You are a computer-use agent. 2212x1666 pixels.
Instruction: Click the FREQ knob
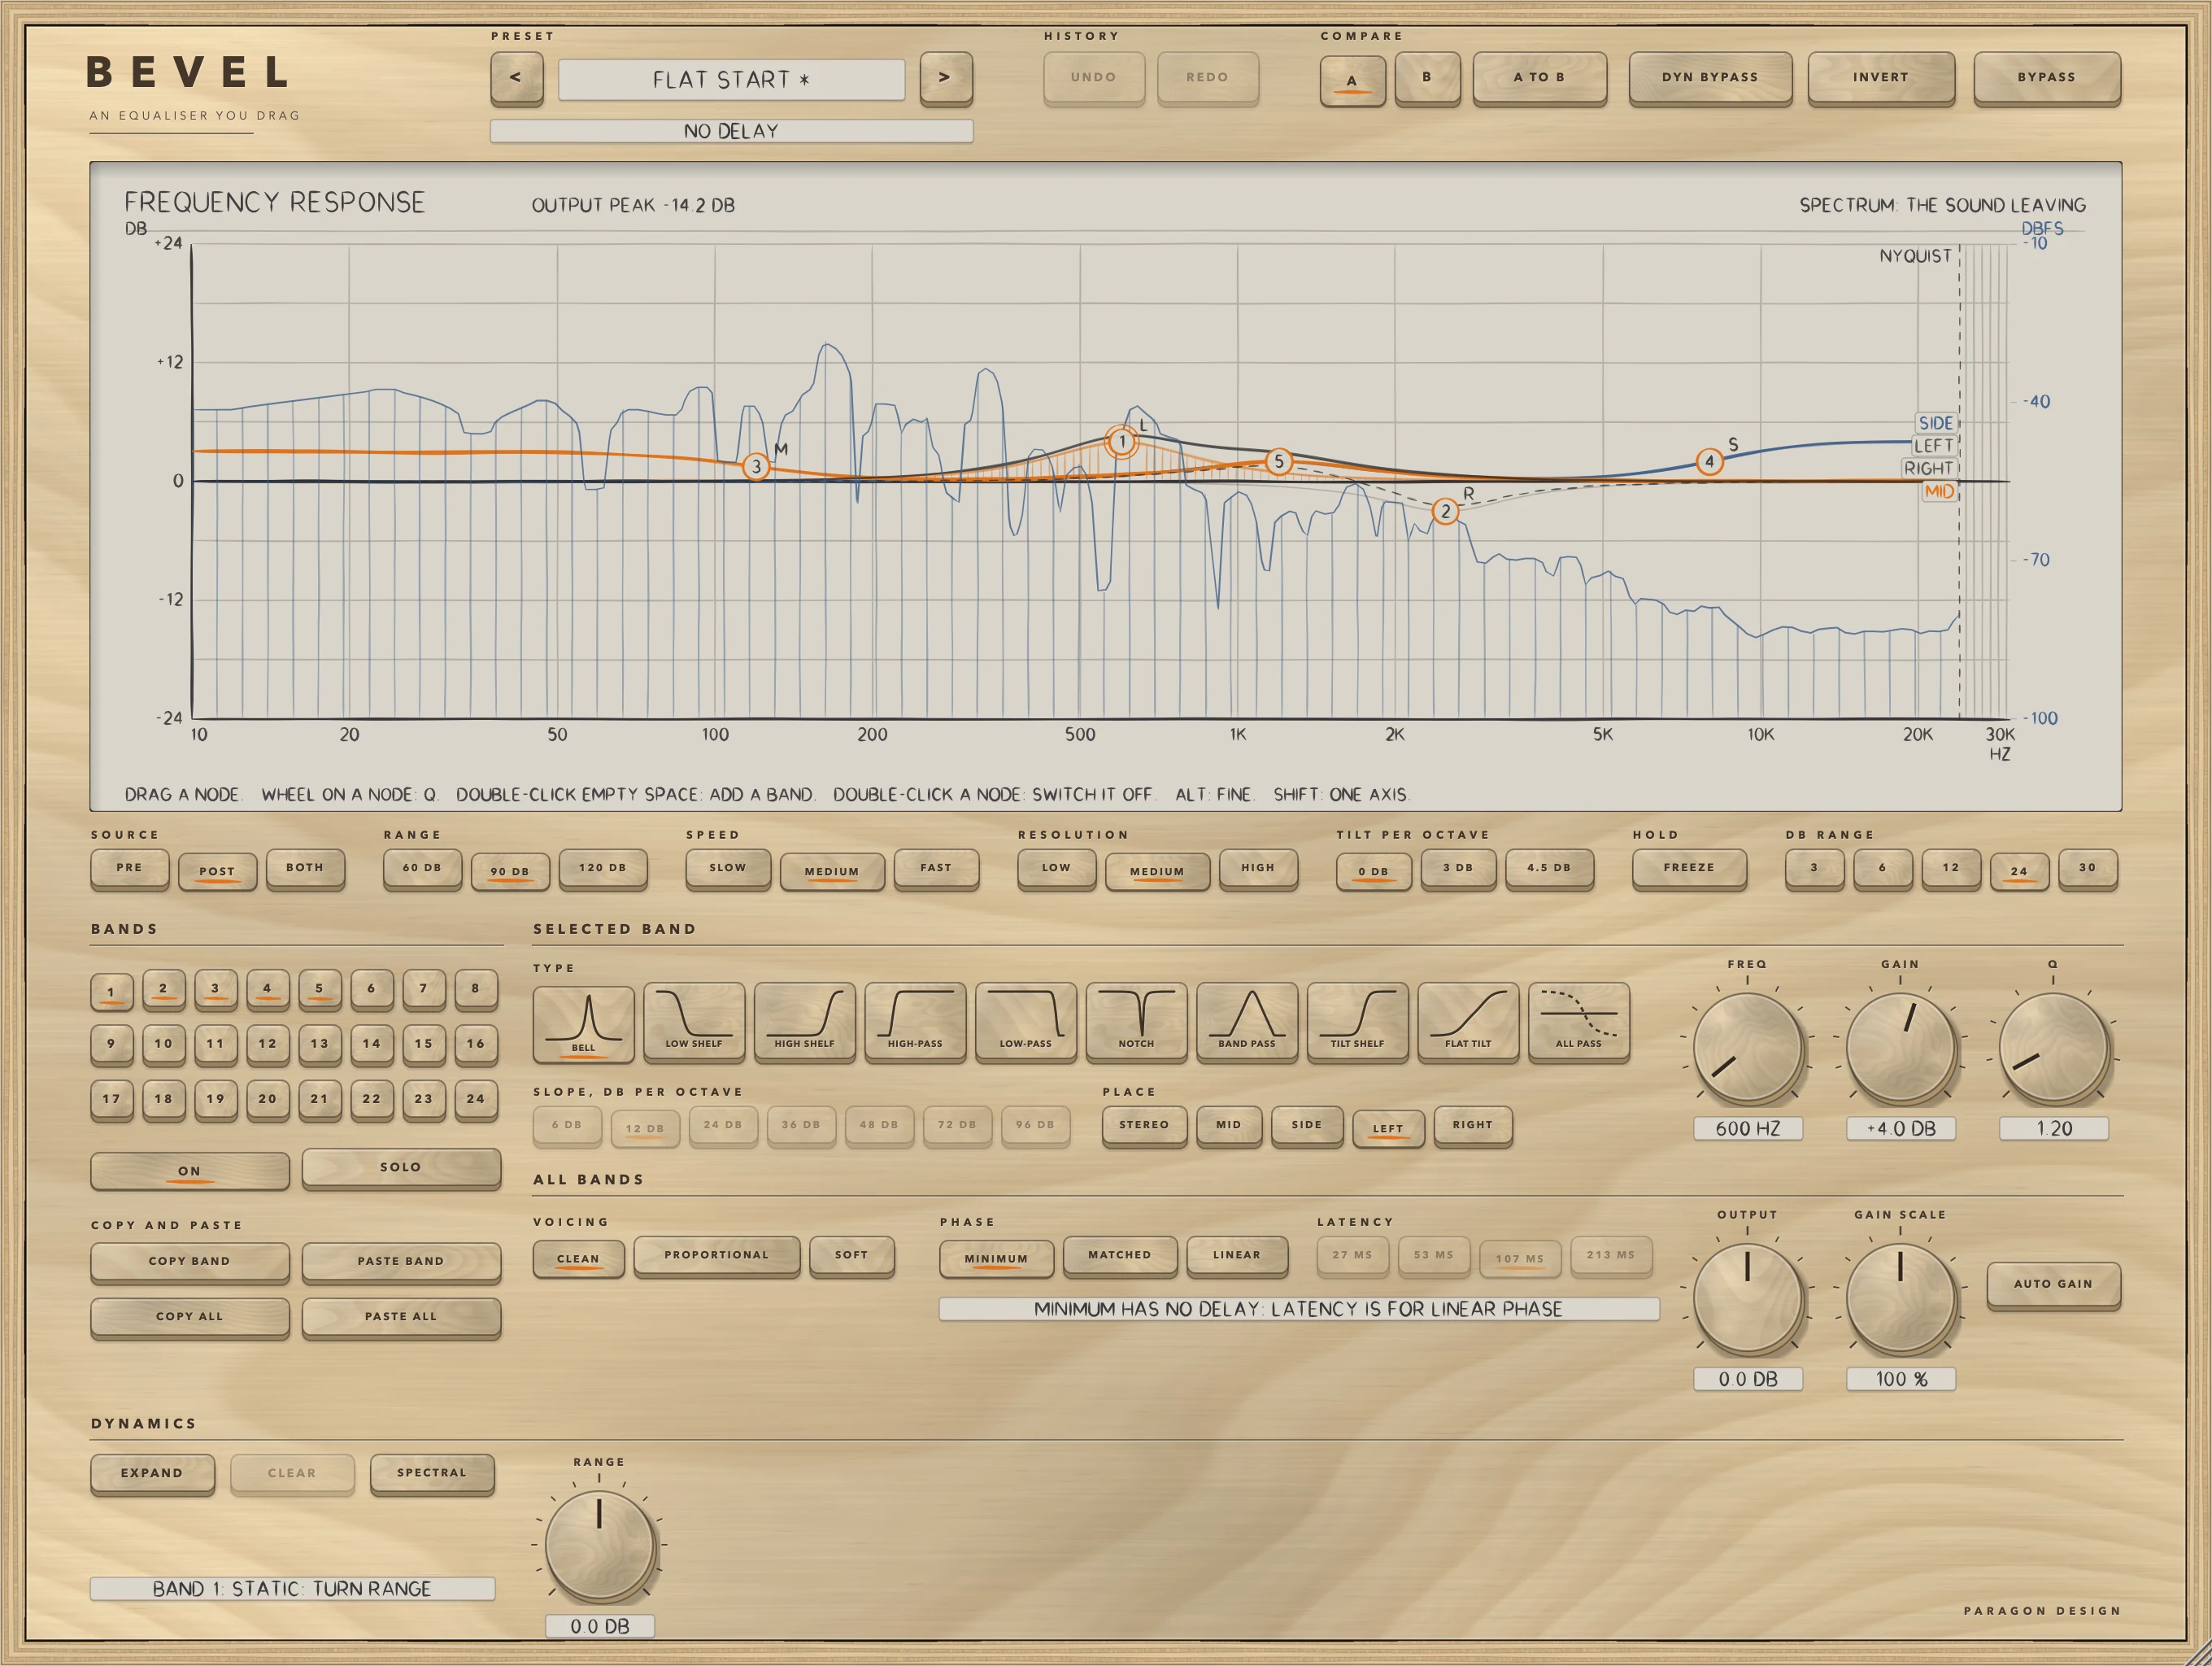1747,1047
